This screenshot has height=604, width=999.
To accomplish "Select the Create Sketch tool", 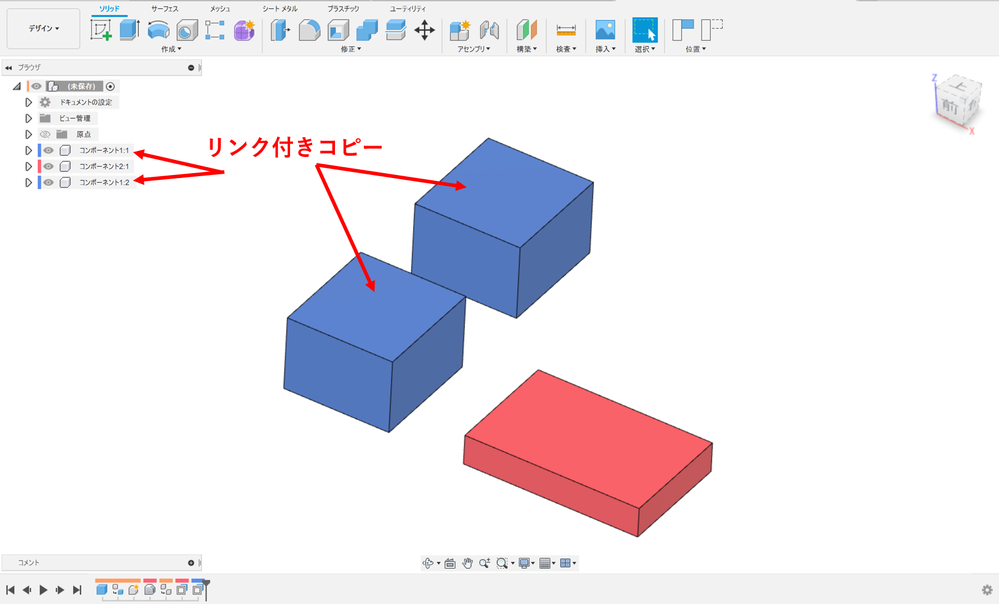I will tap(101, 30).
